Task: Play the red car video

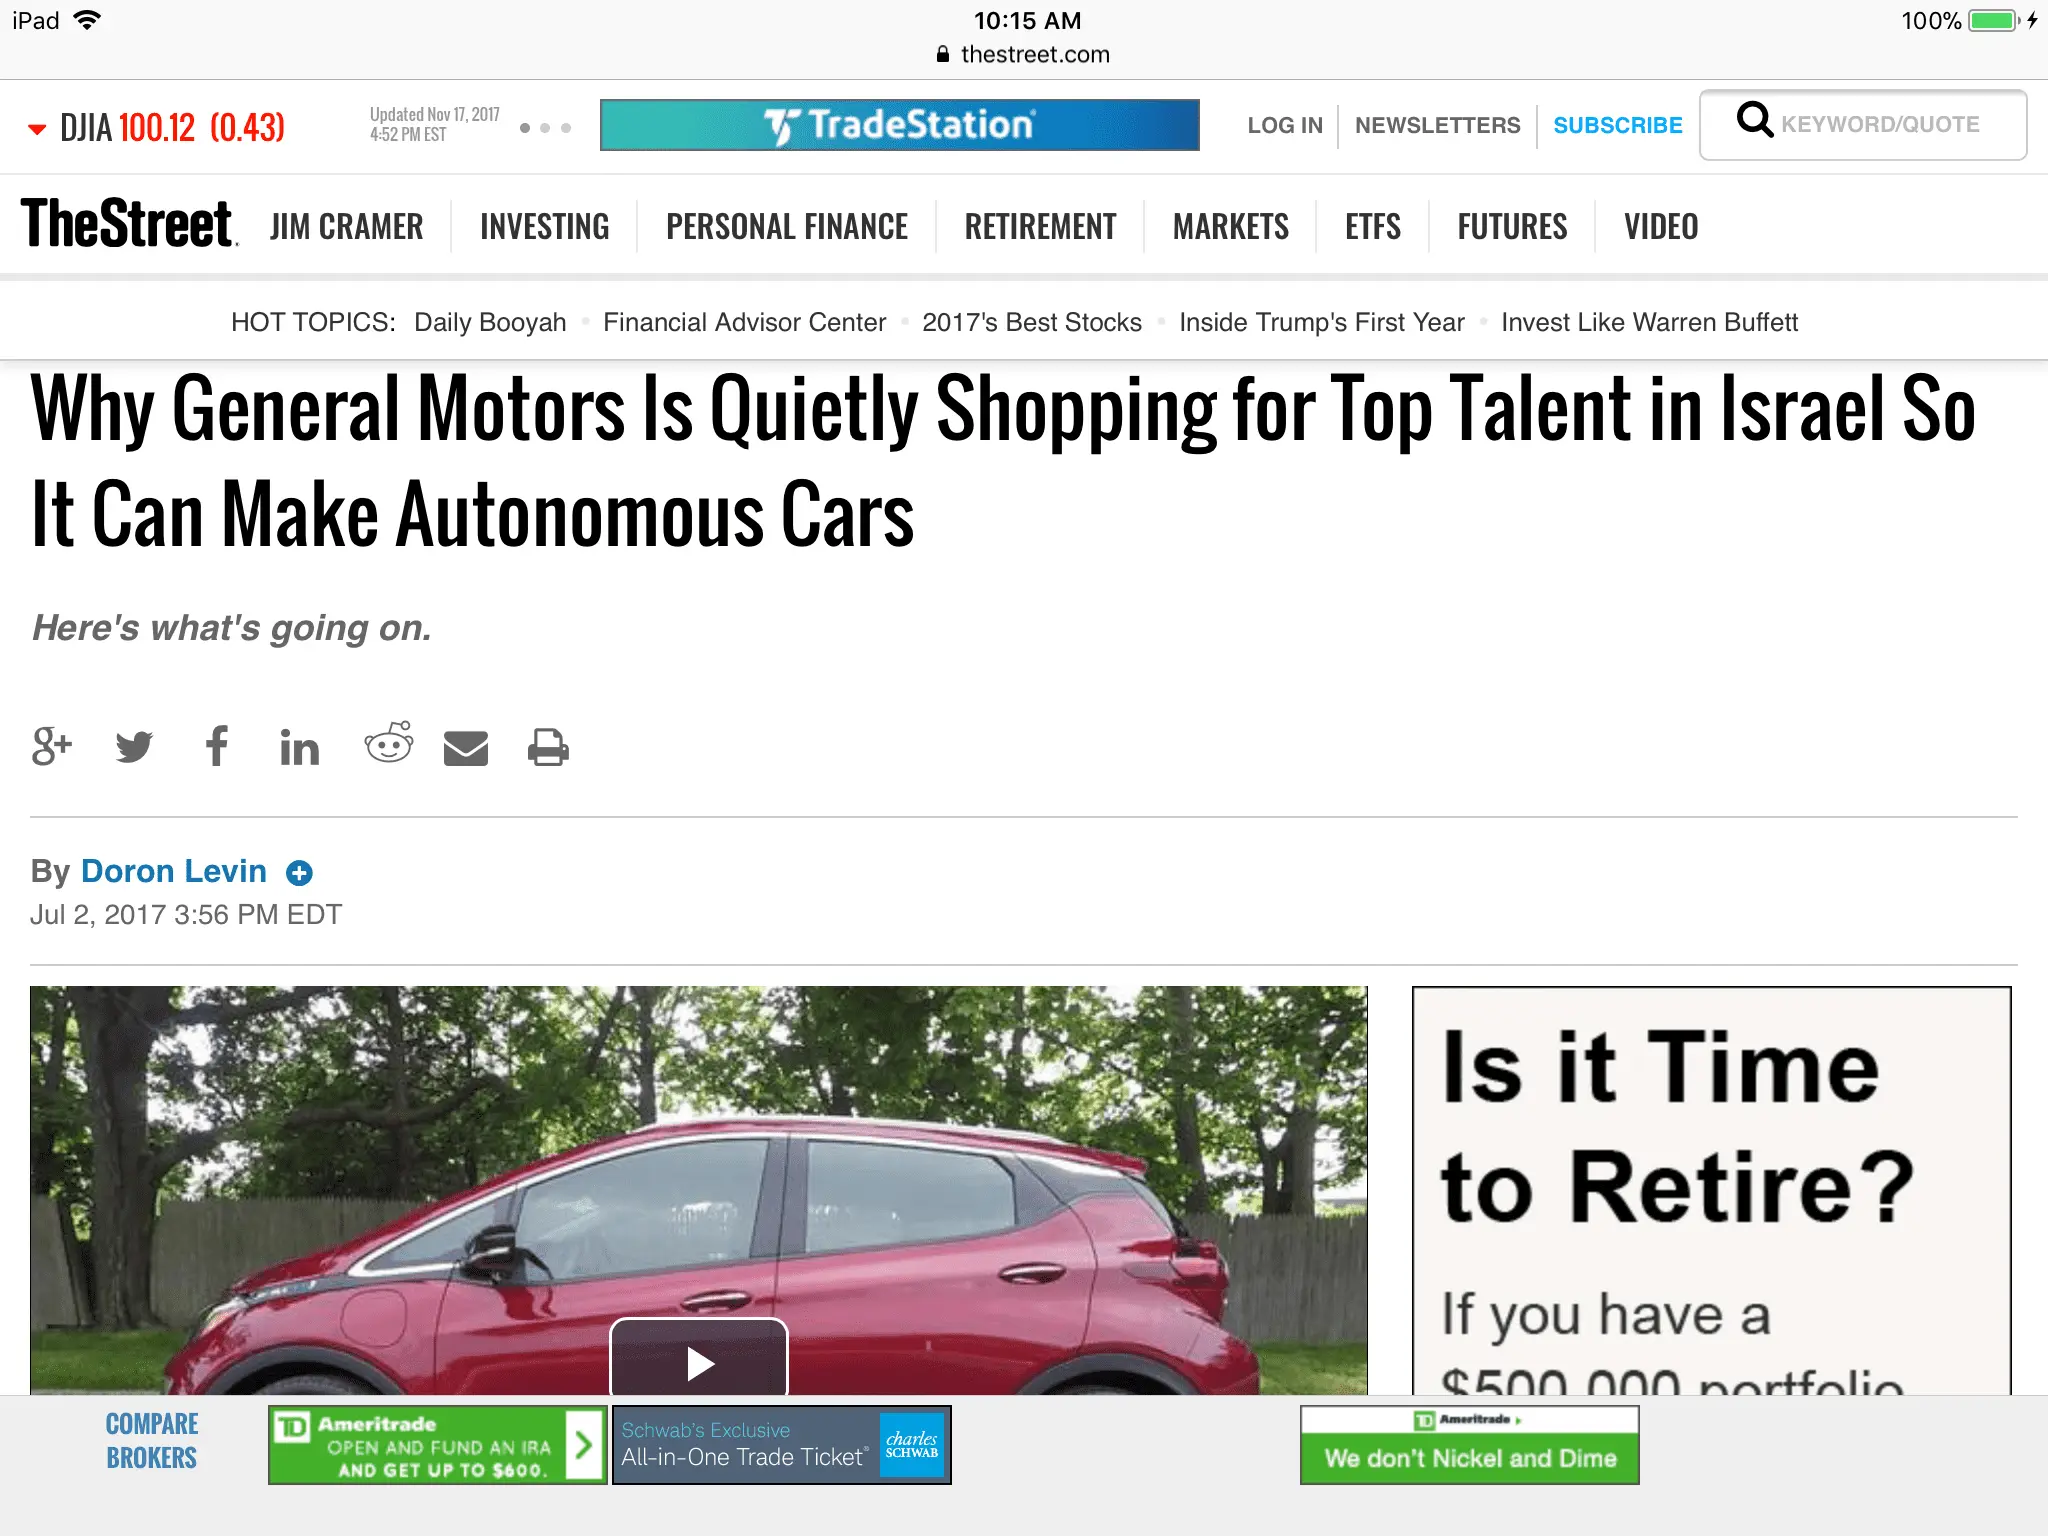Action: click(x=699, y=1362)
